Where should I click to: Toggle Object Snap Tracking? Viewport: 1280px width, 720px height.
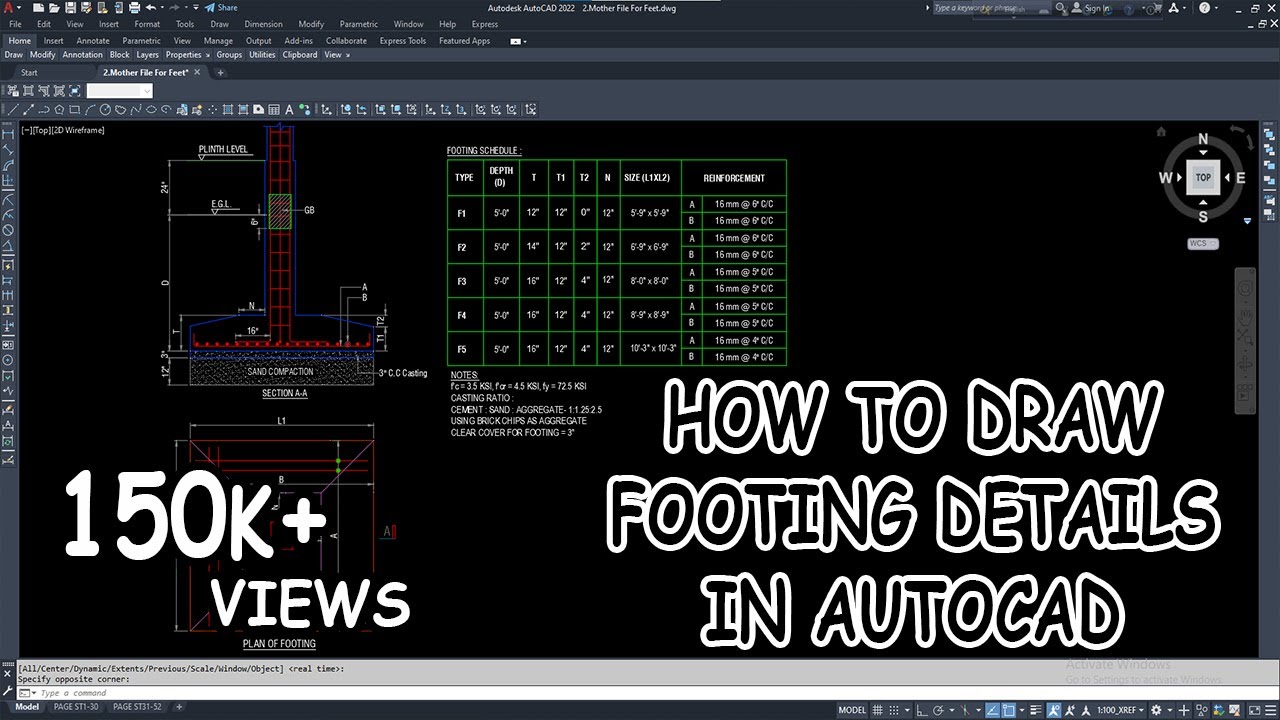click(993, 709)
